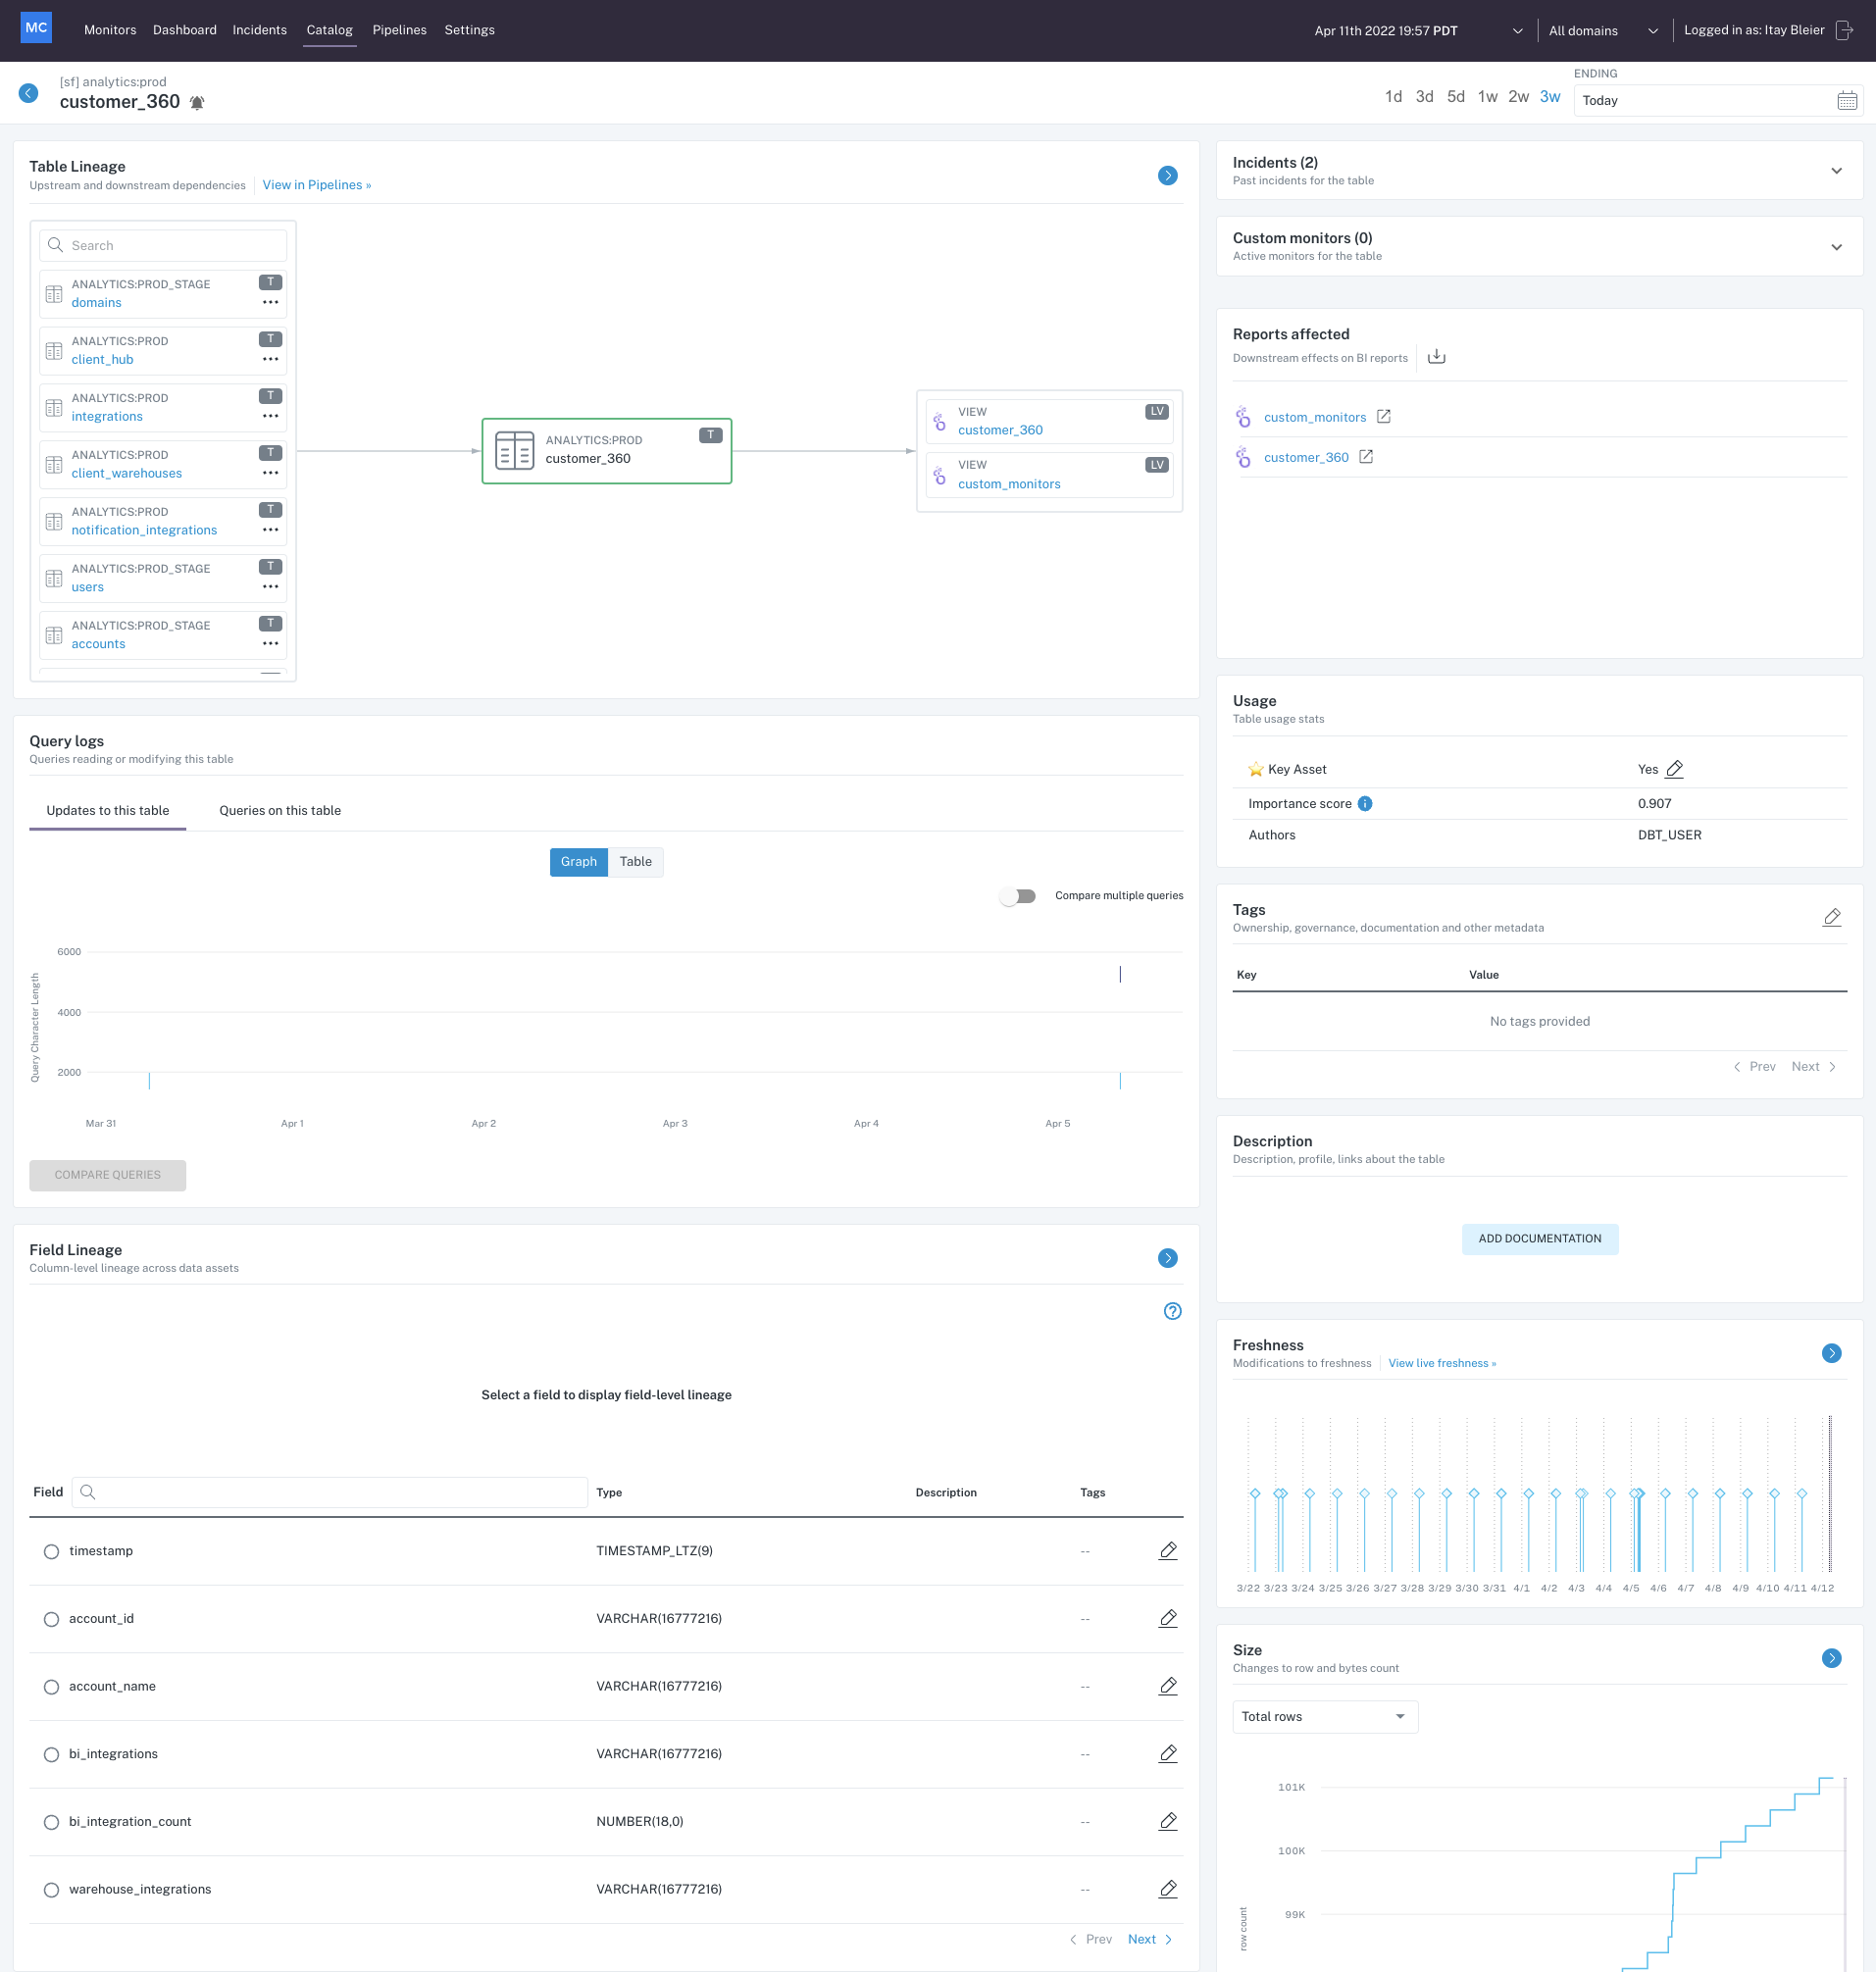This screenshot has height=1972, width=1876.
Task: Select the bi_integration_count field radio button
Action: [51, 1823]
